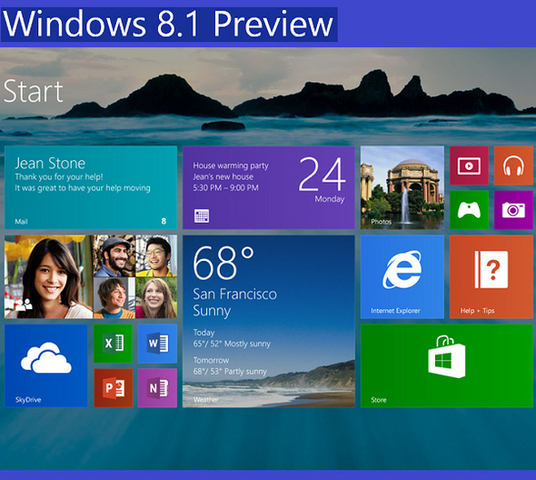Click '5:30 PM – 9:00 PM' event time

pos(226,188)
